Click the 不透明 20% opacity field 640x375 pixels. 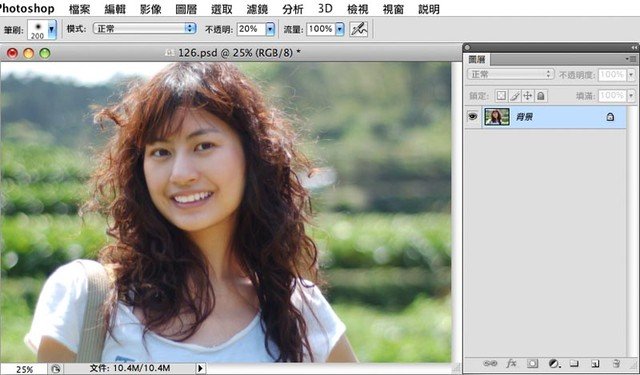(251, 29)
